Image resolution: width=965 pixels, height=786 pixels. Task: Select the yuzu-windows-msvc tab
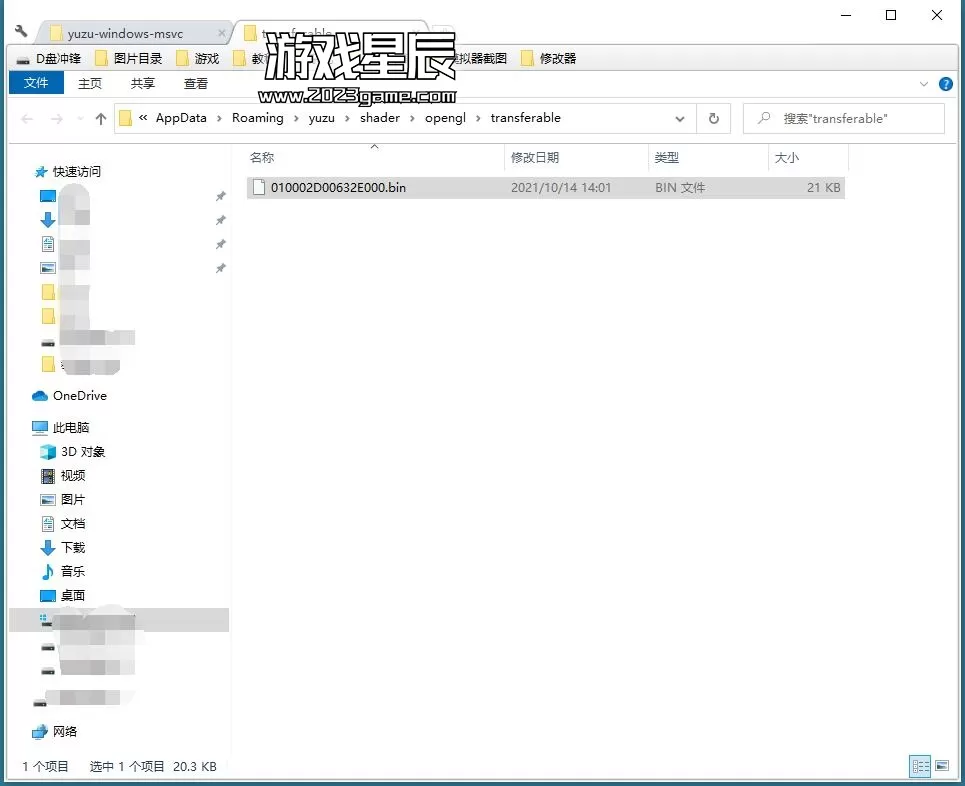pyautogui.click(x=125, y=34)
